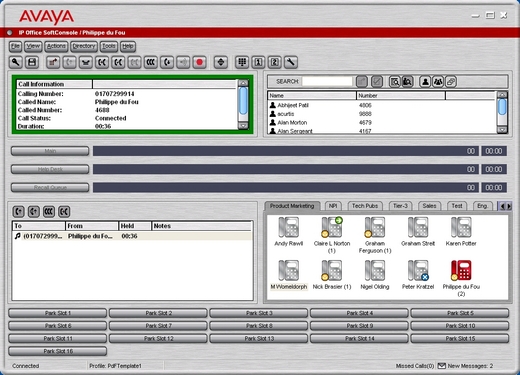Switch to the Eng. tab
Screen dimensions: 520x375
482,206
